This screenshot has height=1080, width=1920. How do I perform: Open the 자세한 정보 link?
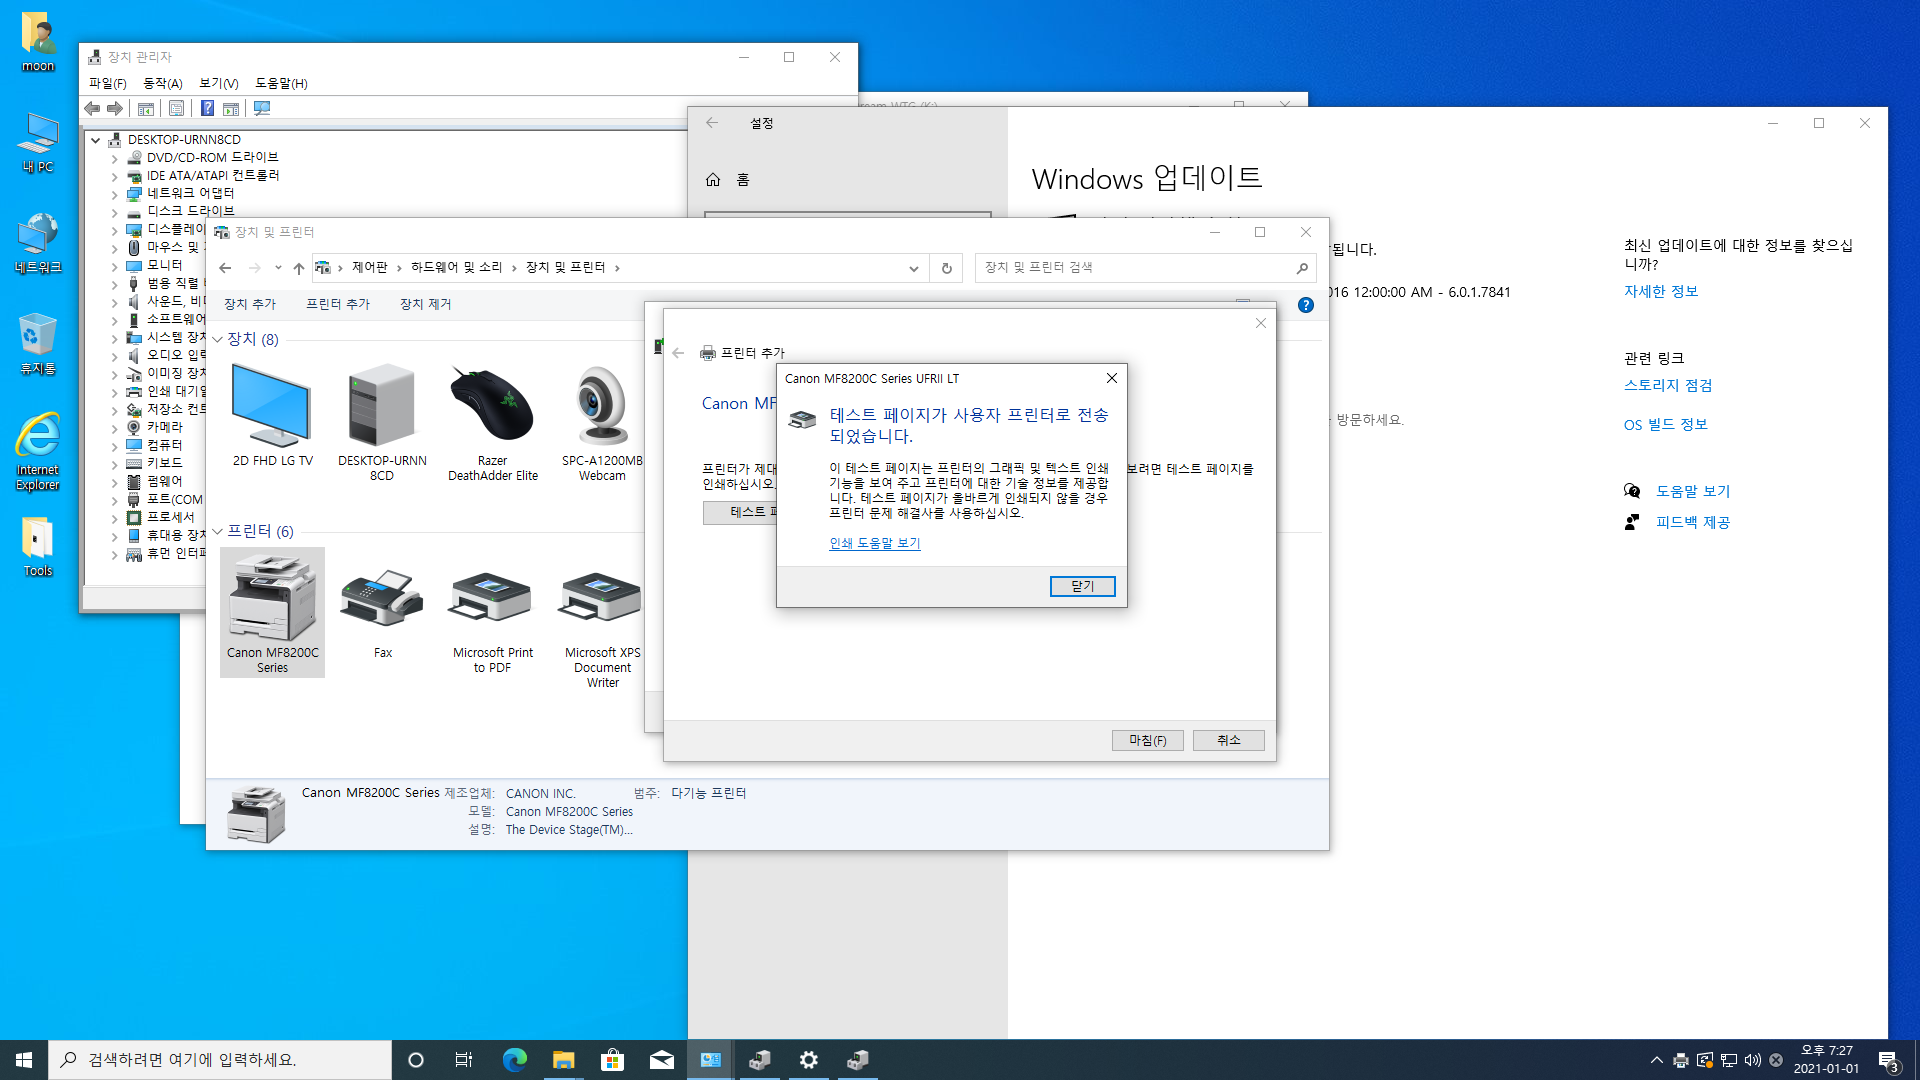[x=1661, y=291]
